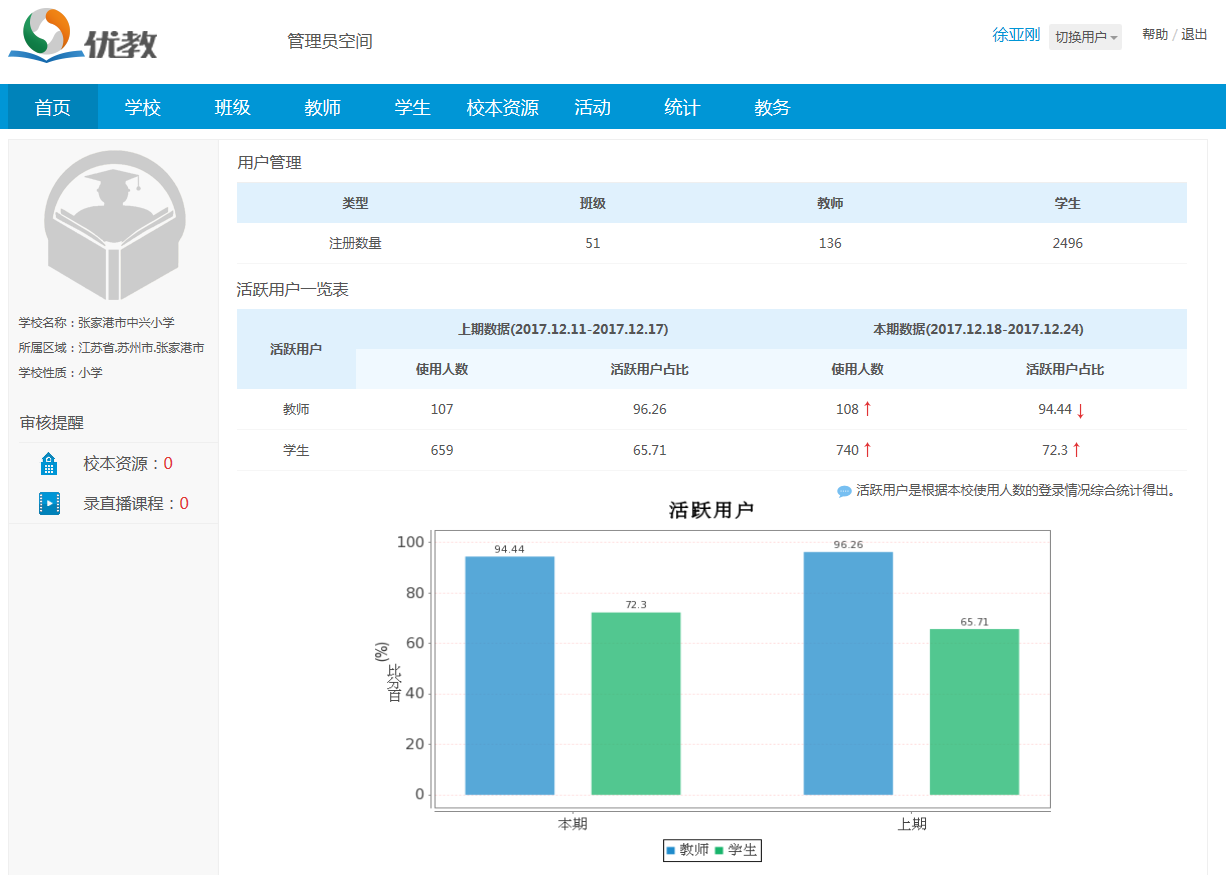Open the 统计 navigation menu
This screenshot has width=1226, height=875.
682,108
